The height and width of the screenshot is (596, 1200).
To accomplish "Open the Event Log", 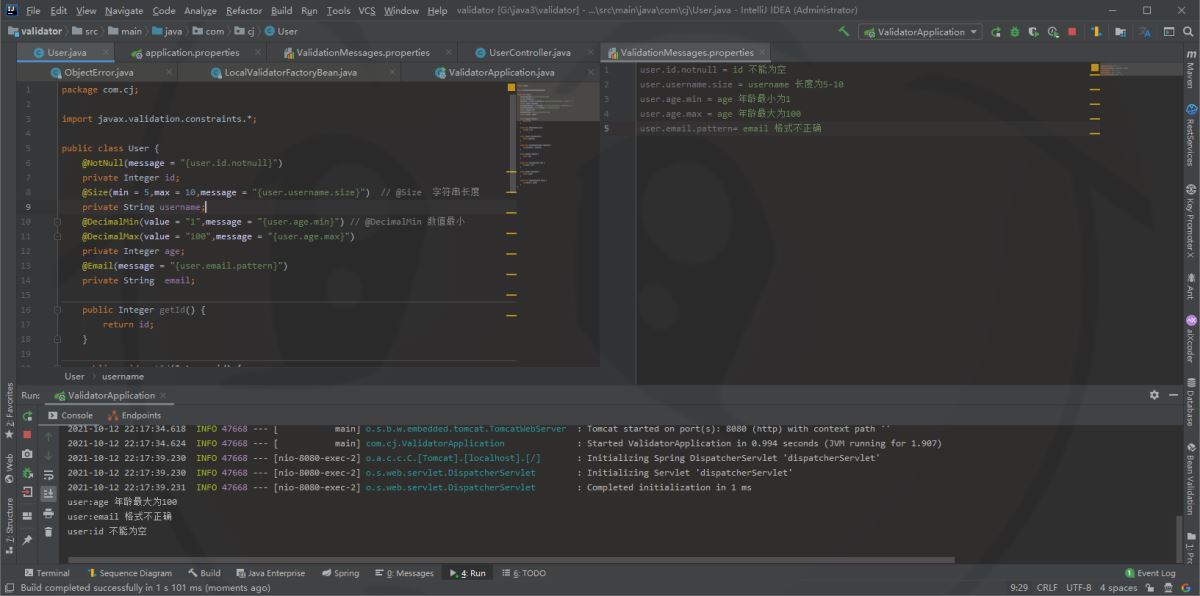I will click(x=1150, y=573).
